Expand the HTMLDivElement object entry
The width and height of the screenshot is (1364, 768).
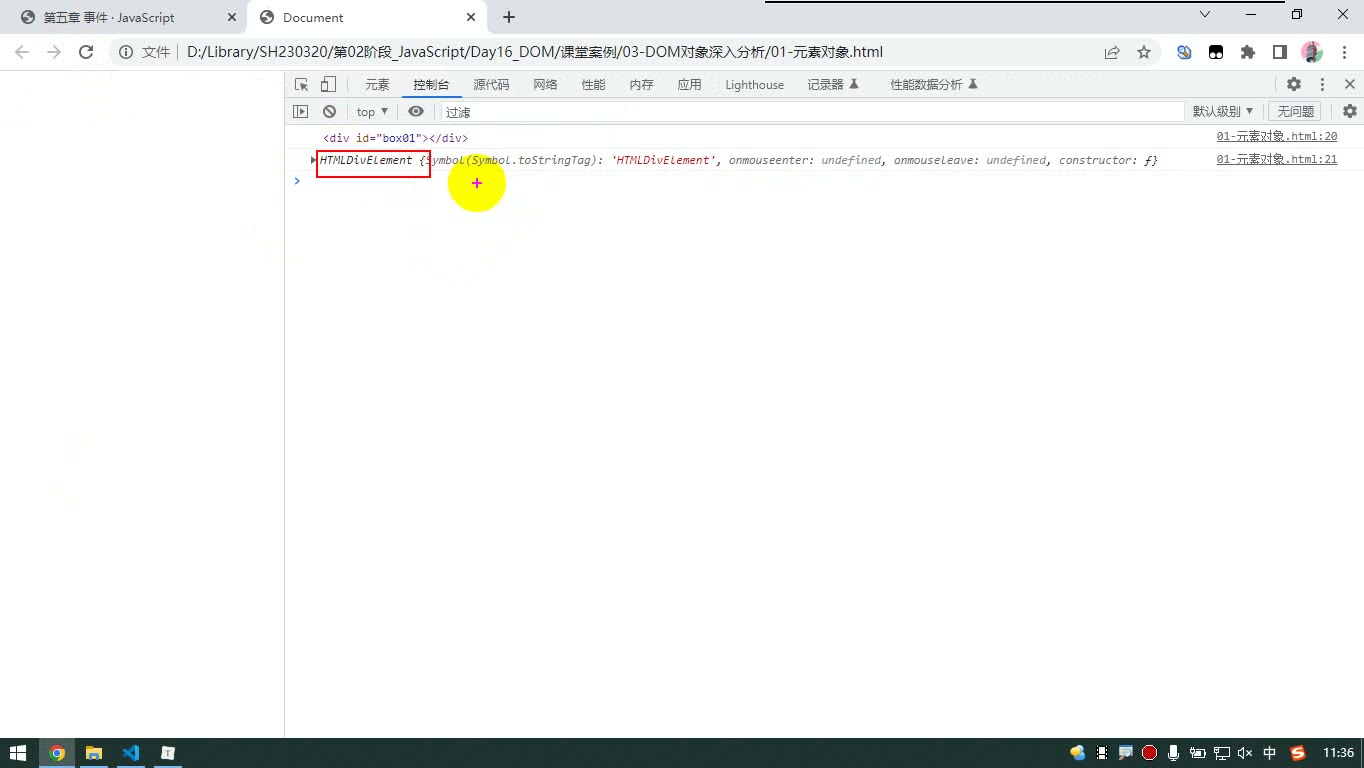pyautogui.click(x=313, y=160)
